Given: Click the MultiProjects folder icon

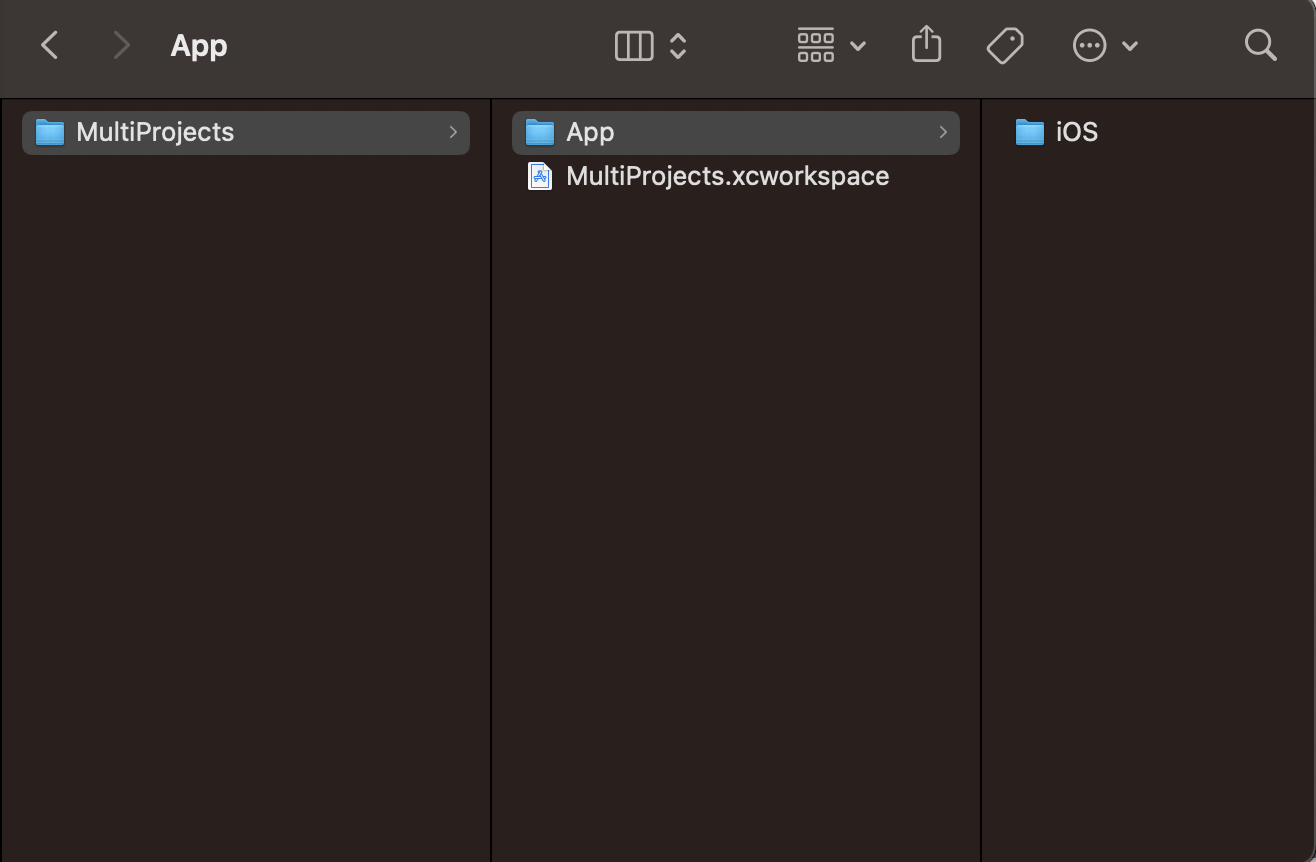Looking at the screenshot, I should (50, 132).
